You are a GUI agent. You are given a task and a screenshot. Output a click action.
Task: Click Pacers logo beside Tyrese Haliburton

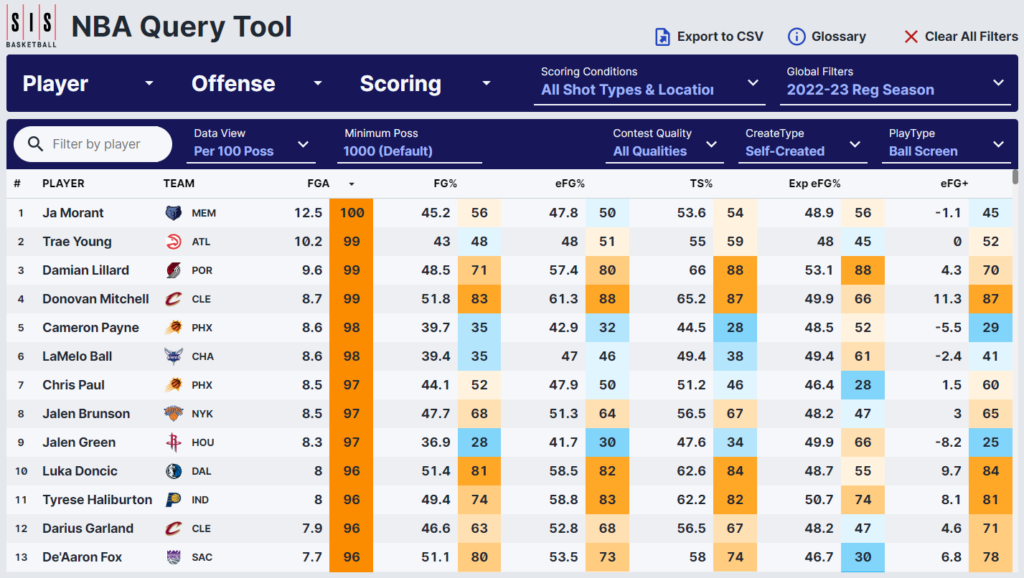pyautogui.click(x=173, y=500)
